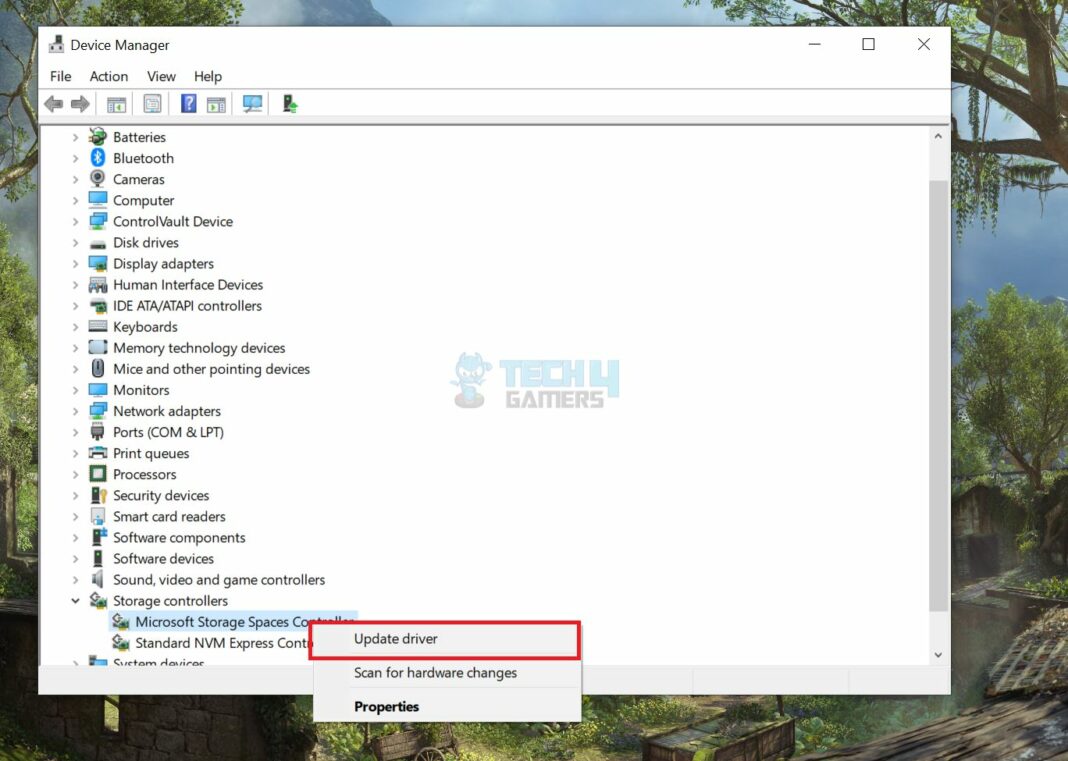Image resolution: width=1068 pixels, height=761 pixels.
Task: Toggle the Show/Hide Console Tree toolbar icon
Action: coord(116,103)
